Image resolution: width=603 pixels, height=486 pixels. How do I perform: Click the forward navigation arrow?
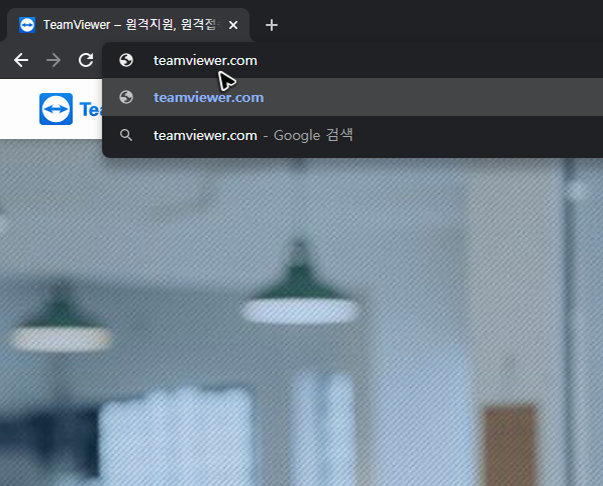53,60
